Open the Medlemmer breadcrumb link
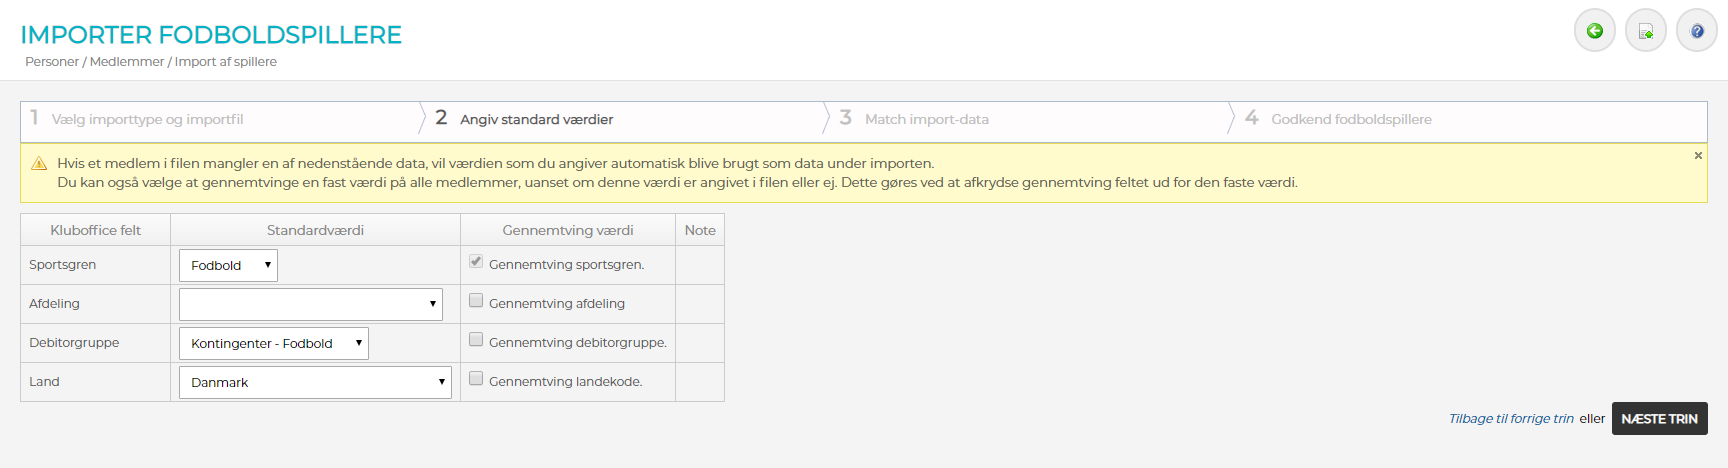The width and height of the screenshot is (1728, 468). [127, 62]
